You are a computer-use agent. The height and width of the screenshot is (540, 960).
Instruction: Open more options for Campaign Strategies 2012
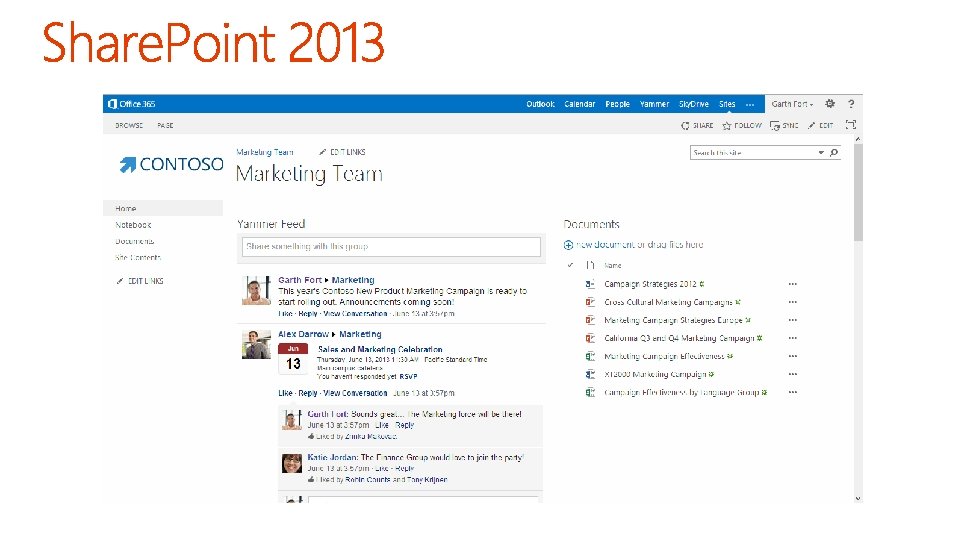(793, 284)
